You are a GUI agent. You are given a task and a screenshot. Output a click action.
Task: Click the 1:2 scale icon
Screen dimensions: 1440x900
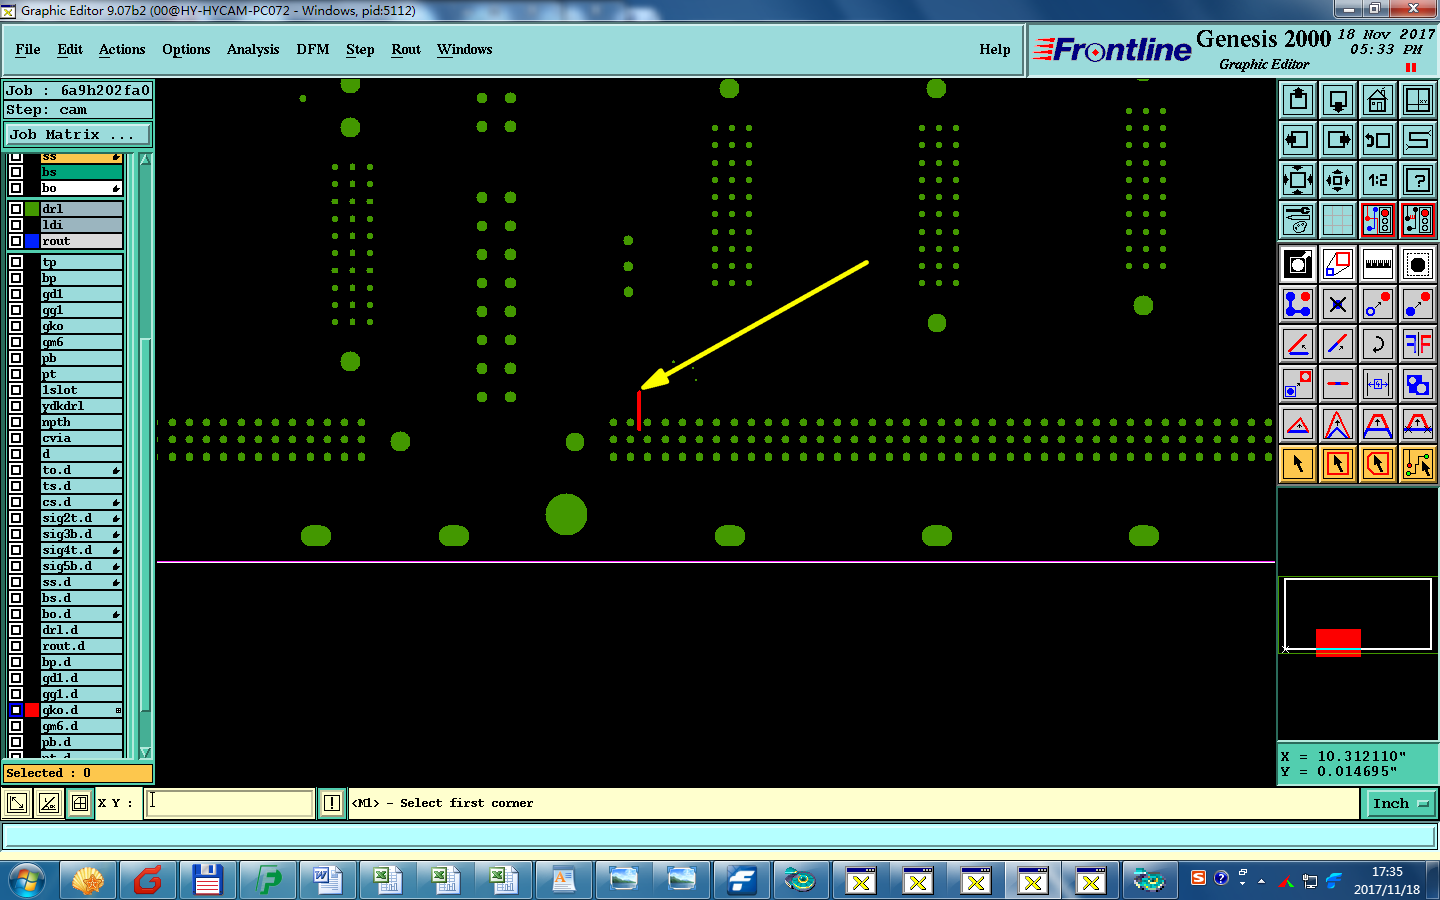click(x=1378, y=180)
